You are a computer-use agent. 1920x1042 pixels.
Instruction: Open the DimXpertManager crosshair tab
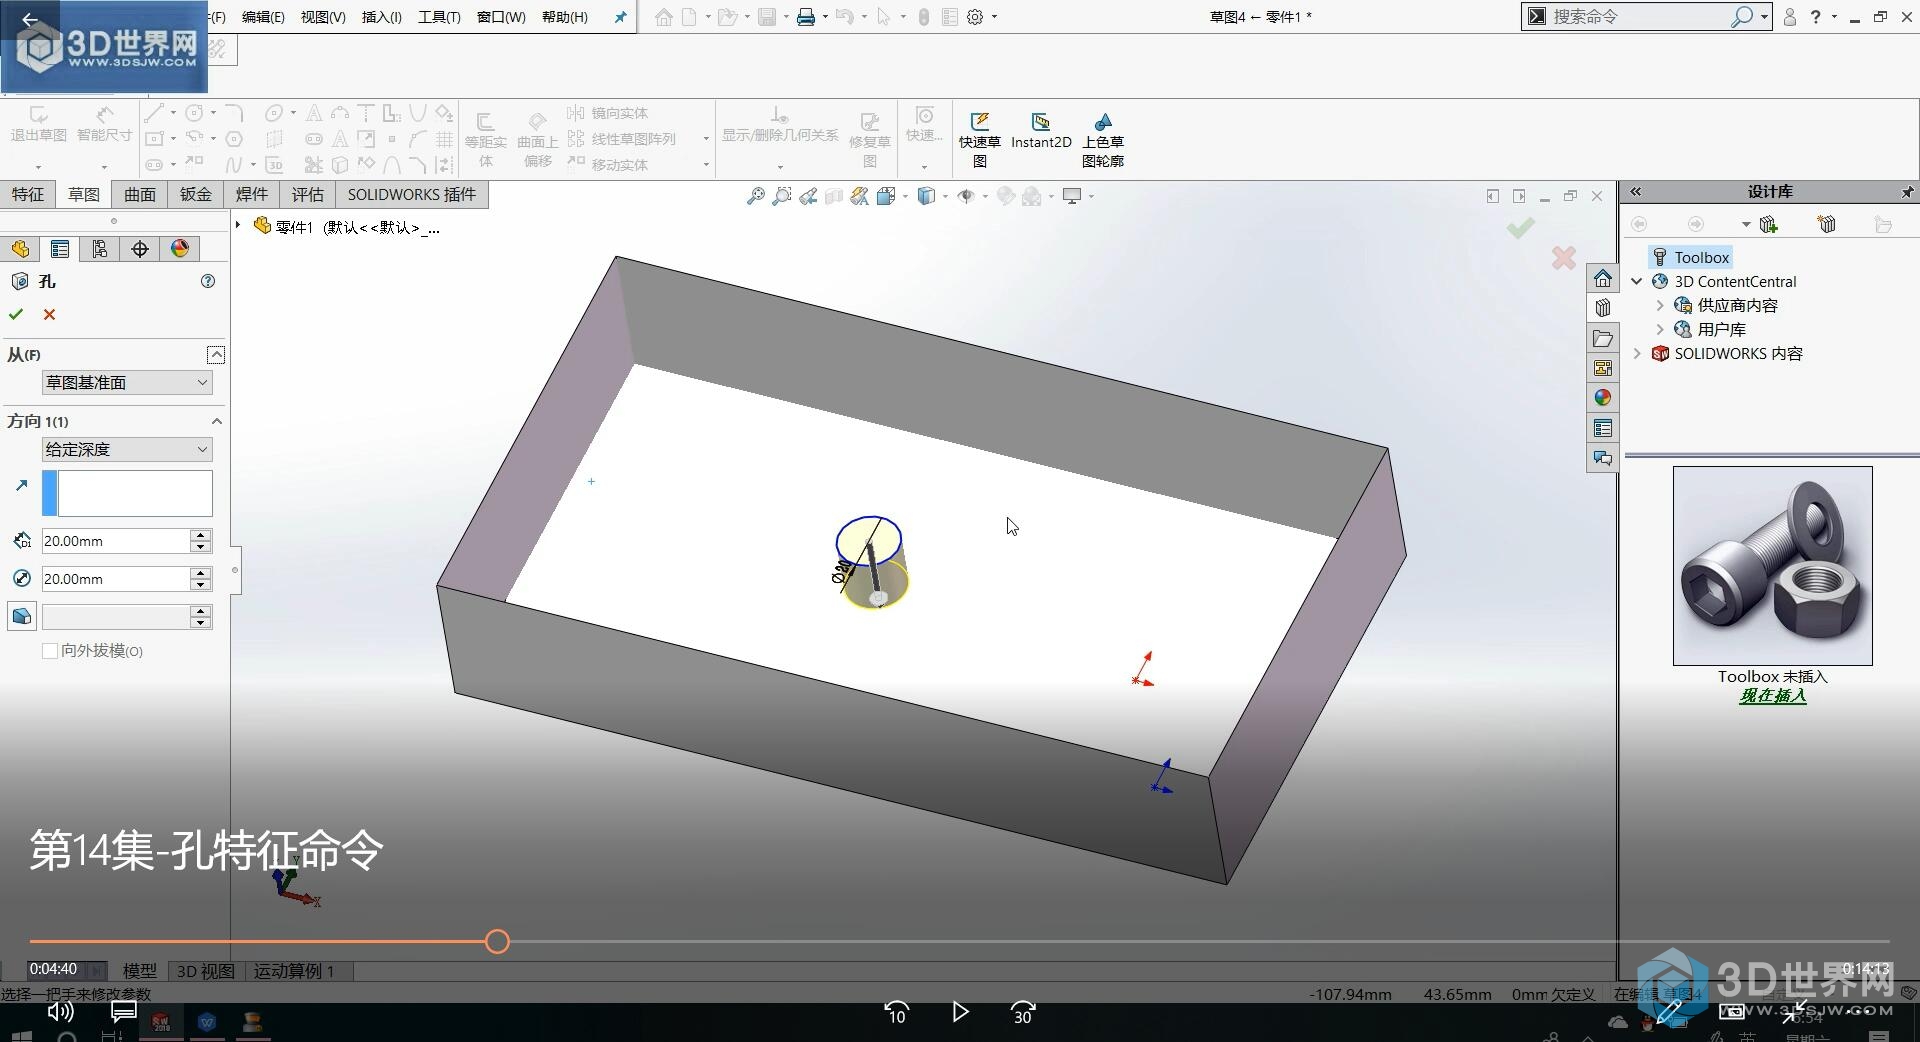pos(140,249)
